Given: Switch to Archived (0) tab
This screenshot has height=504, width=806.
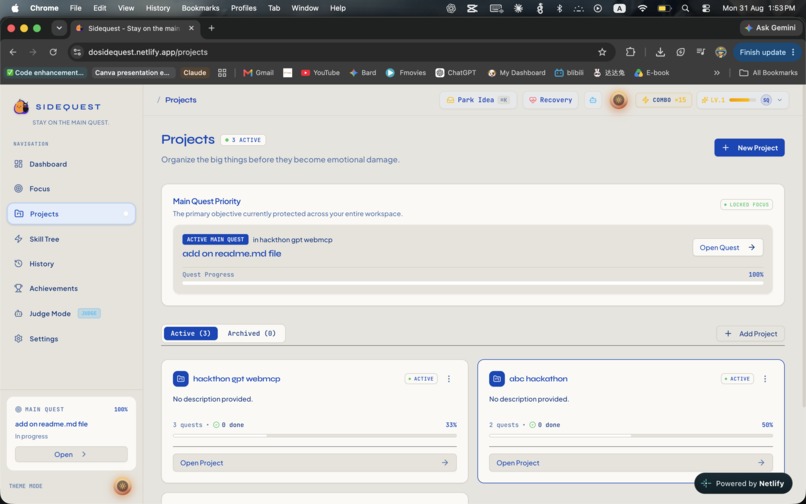Looking at the screenshot, I should pos(251,333).
